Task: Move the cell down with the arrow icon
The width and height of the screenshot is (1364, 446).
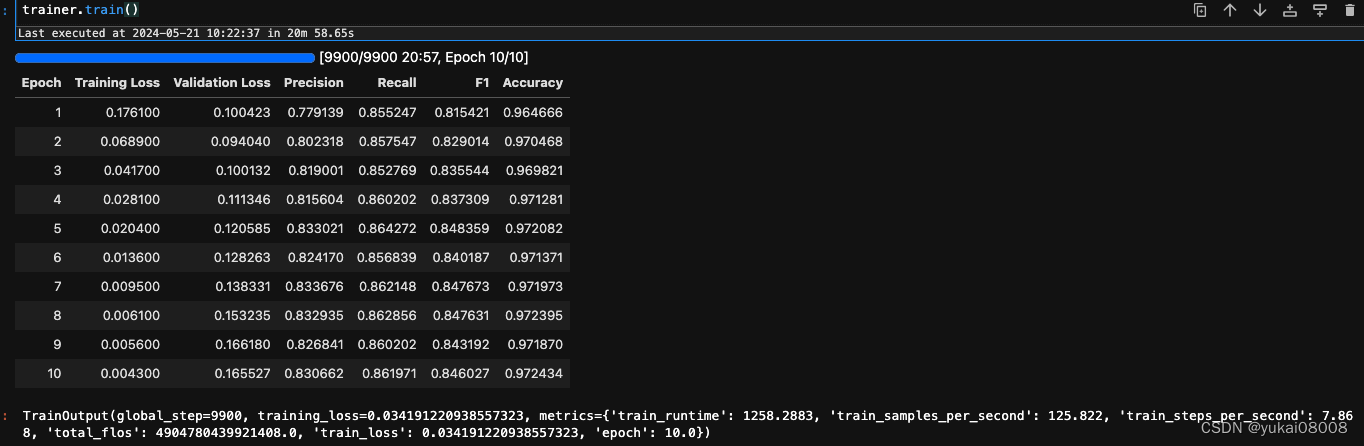Action: [1260, 10]
